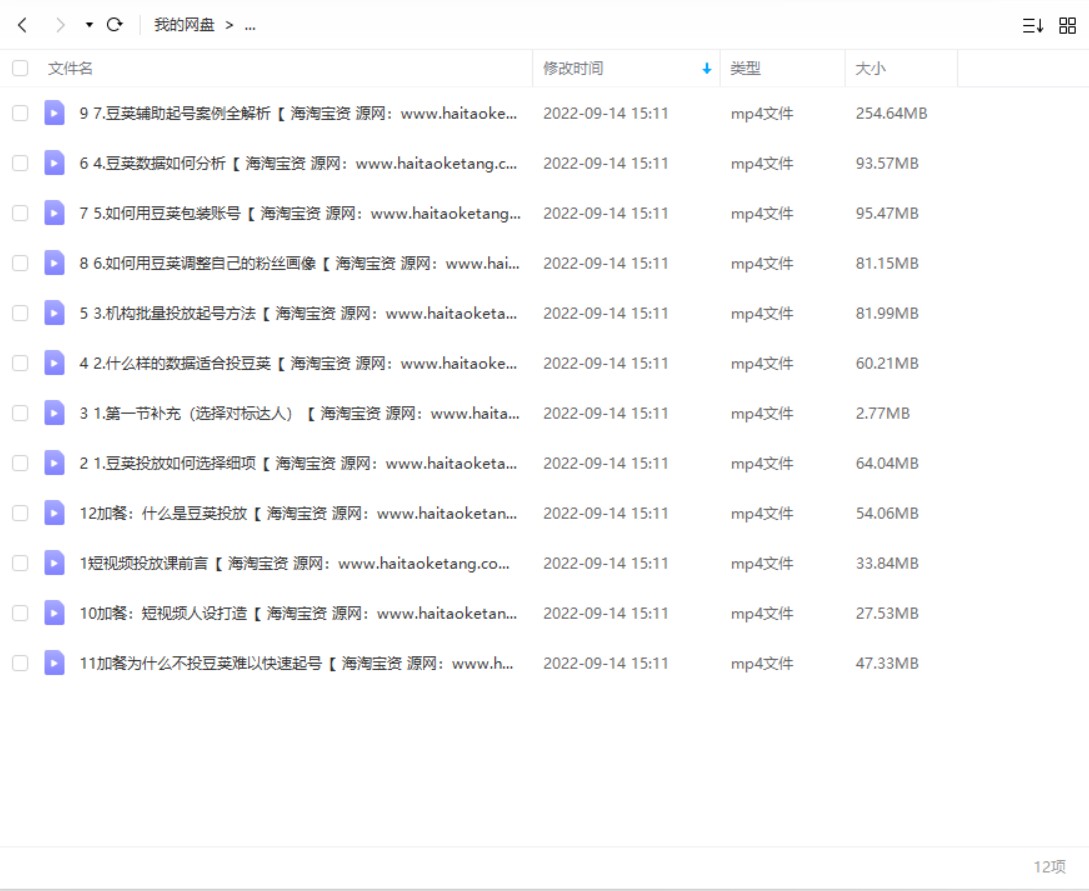
Task: Check the box for 9 7.豆荚辅助起号案例全解析
Action: (20, 113)
